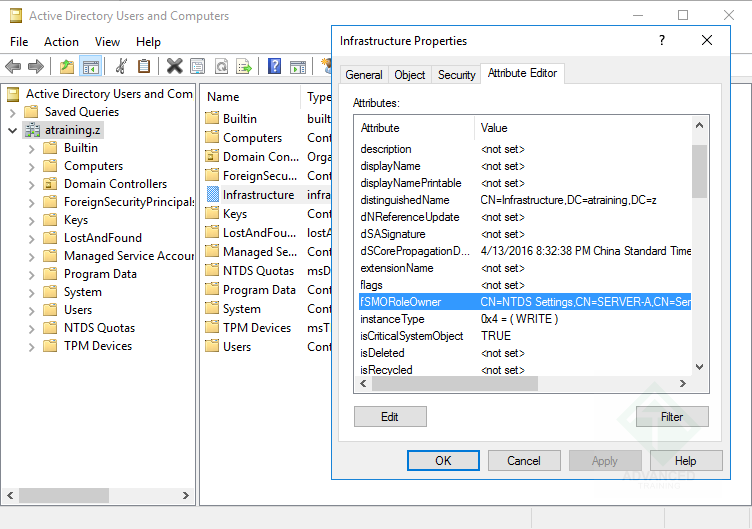Open the Action menu
This screenshot has width=752, height=529.
coord(61,42)
